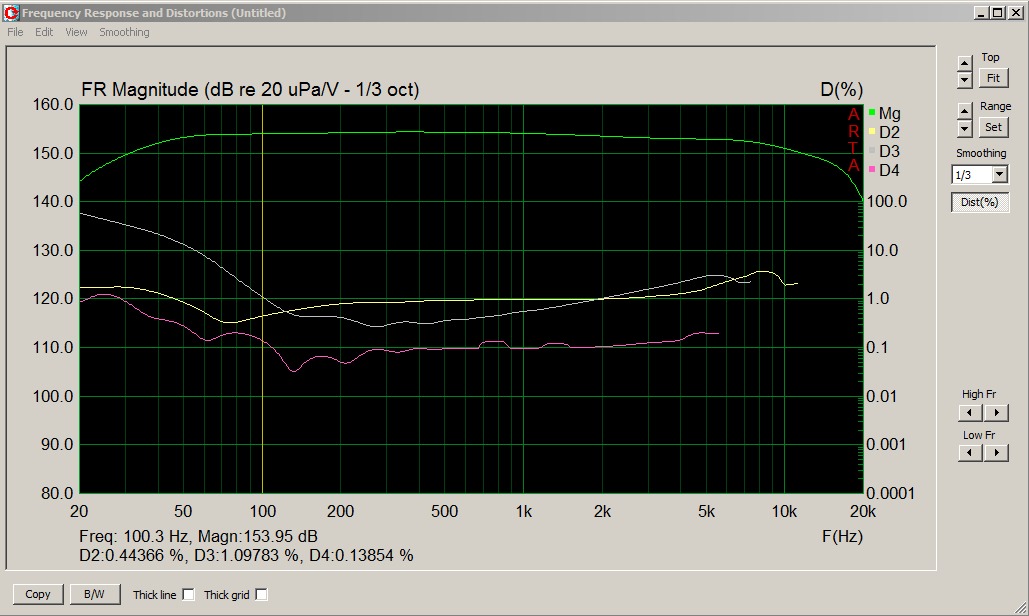
Task: Enable the Thick line checkbox
Action: (188, 594)
